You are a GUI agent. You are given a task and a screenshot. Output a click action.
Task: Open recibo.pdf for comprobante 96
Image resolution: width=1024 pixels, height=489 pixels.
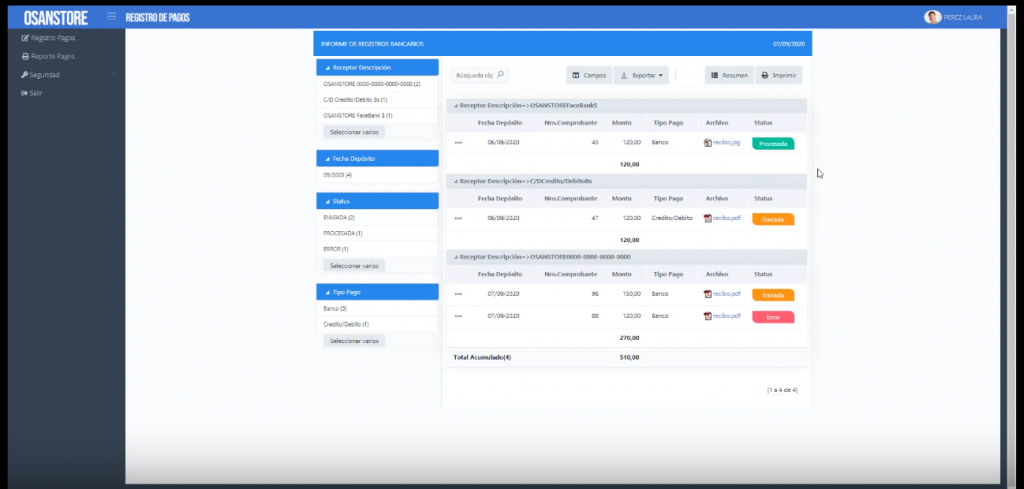coord(727,294)
